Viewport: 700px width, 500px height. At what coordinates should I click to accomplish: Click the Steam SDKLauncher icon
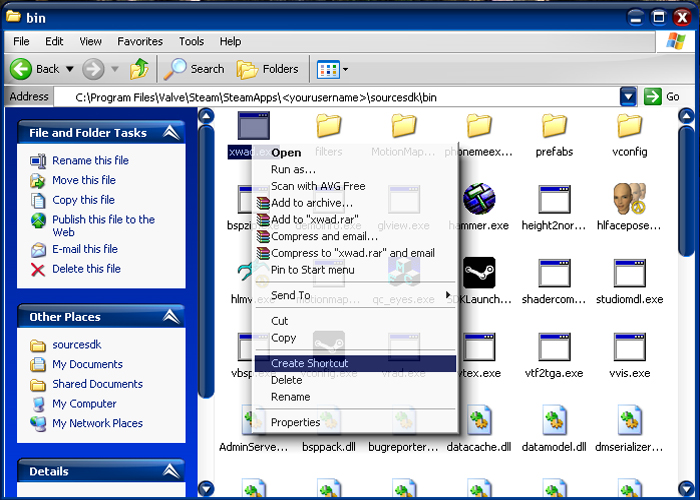[x=479, y=273]
